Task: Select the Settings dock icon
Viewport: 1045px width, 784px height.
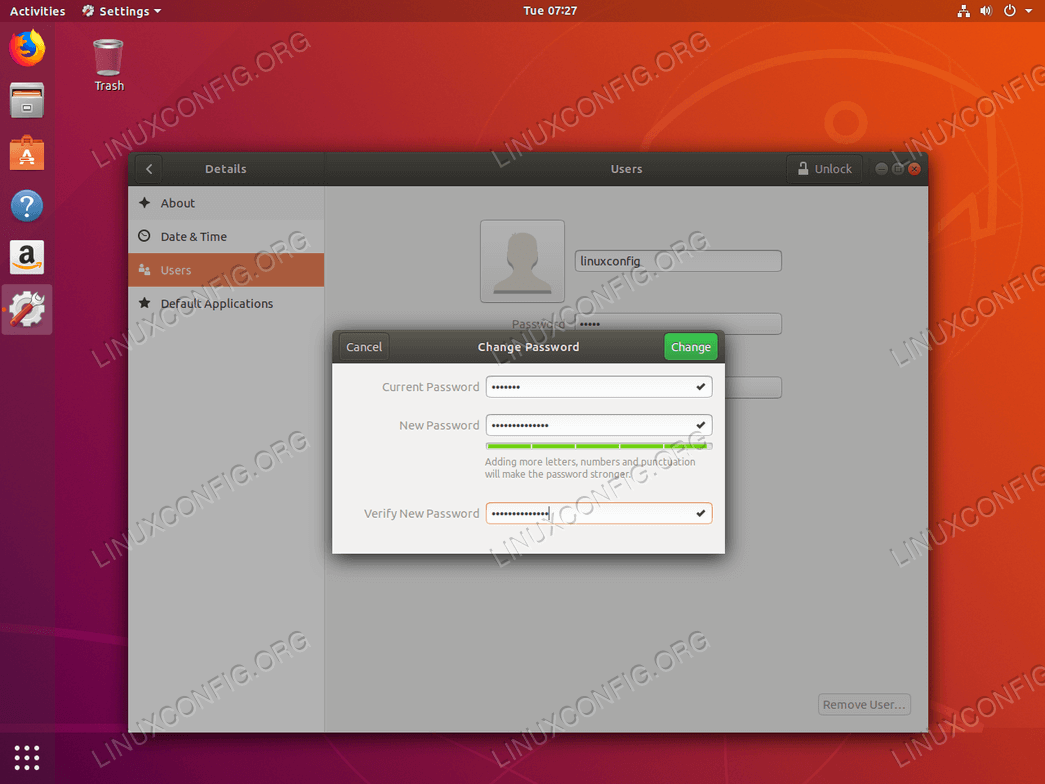Action: (27, 309)
